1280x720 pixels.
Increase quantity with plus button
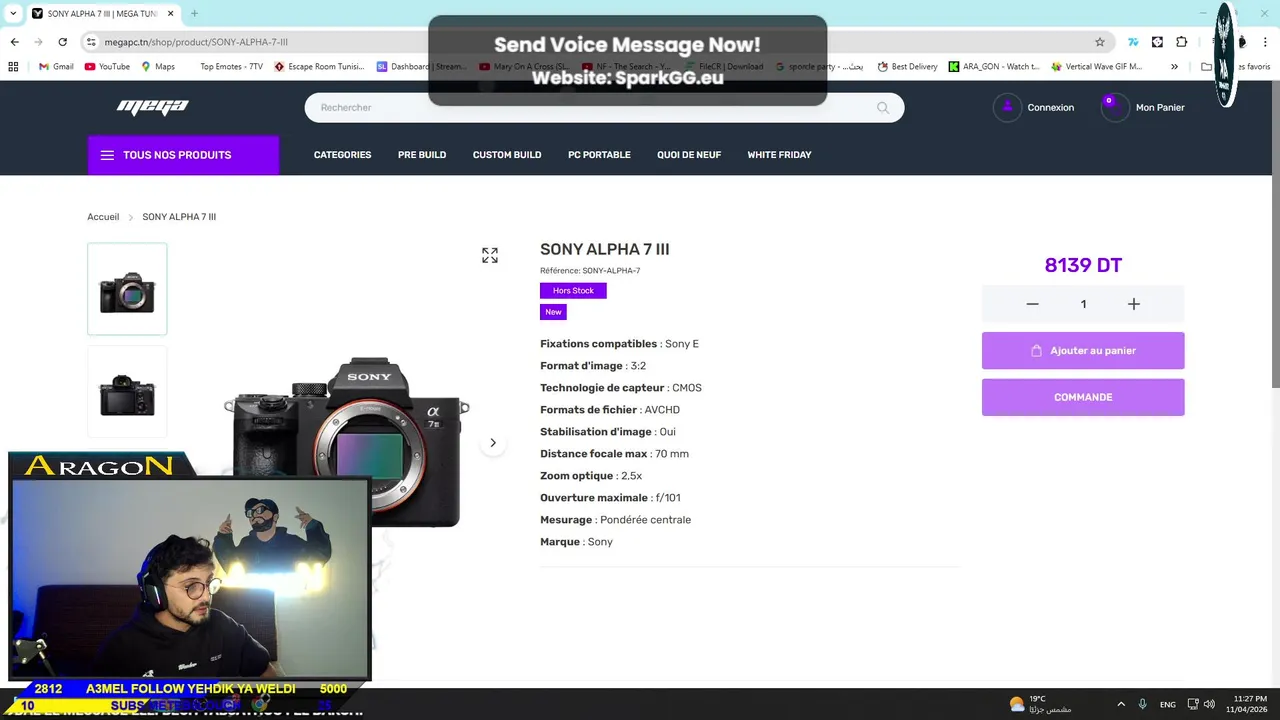click(1134, 304)
